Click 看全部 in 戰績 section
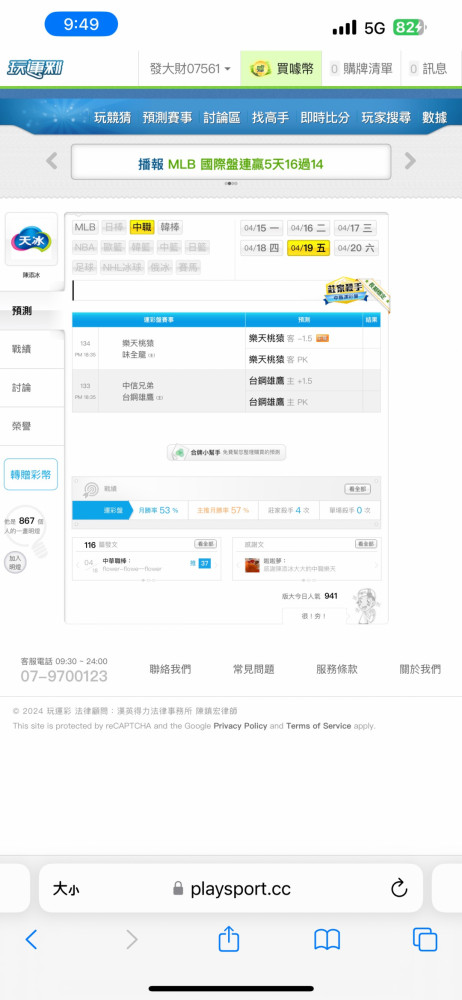The width and height of the screenshot is (462, 1000). tap(357, 489)
